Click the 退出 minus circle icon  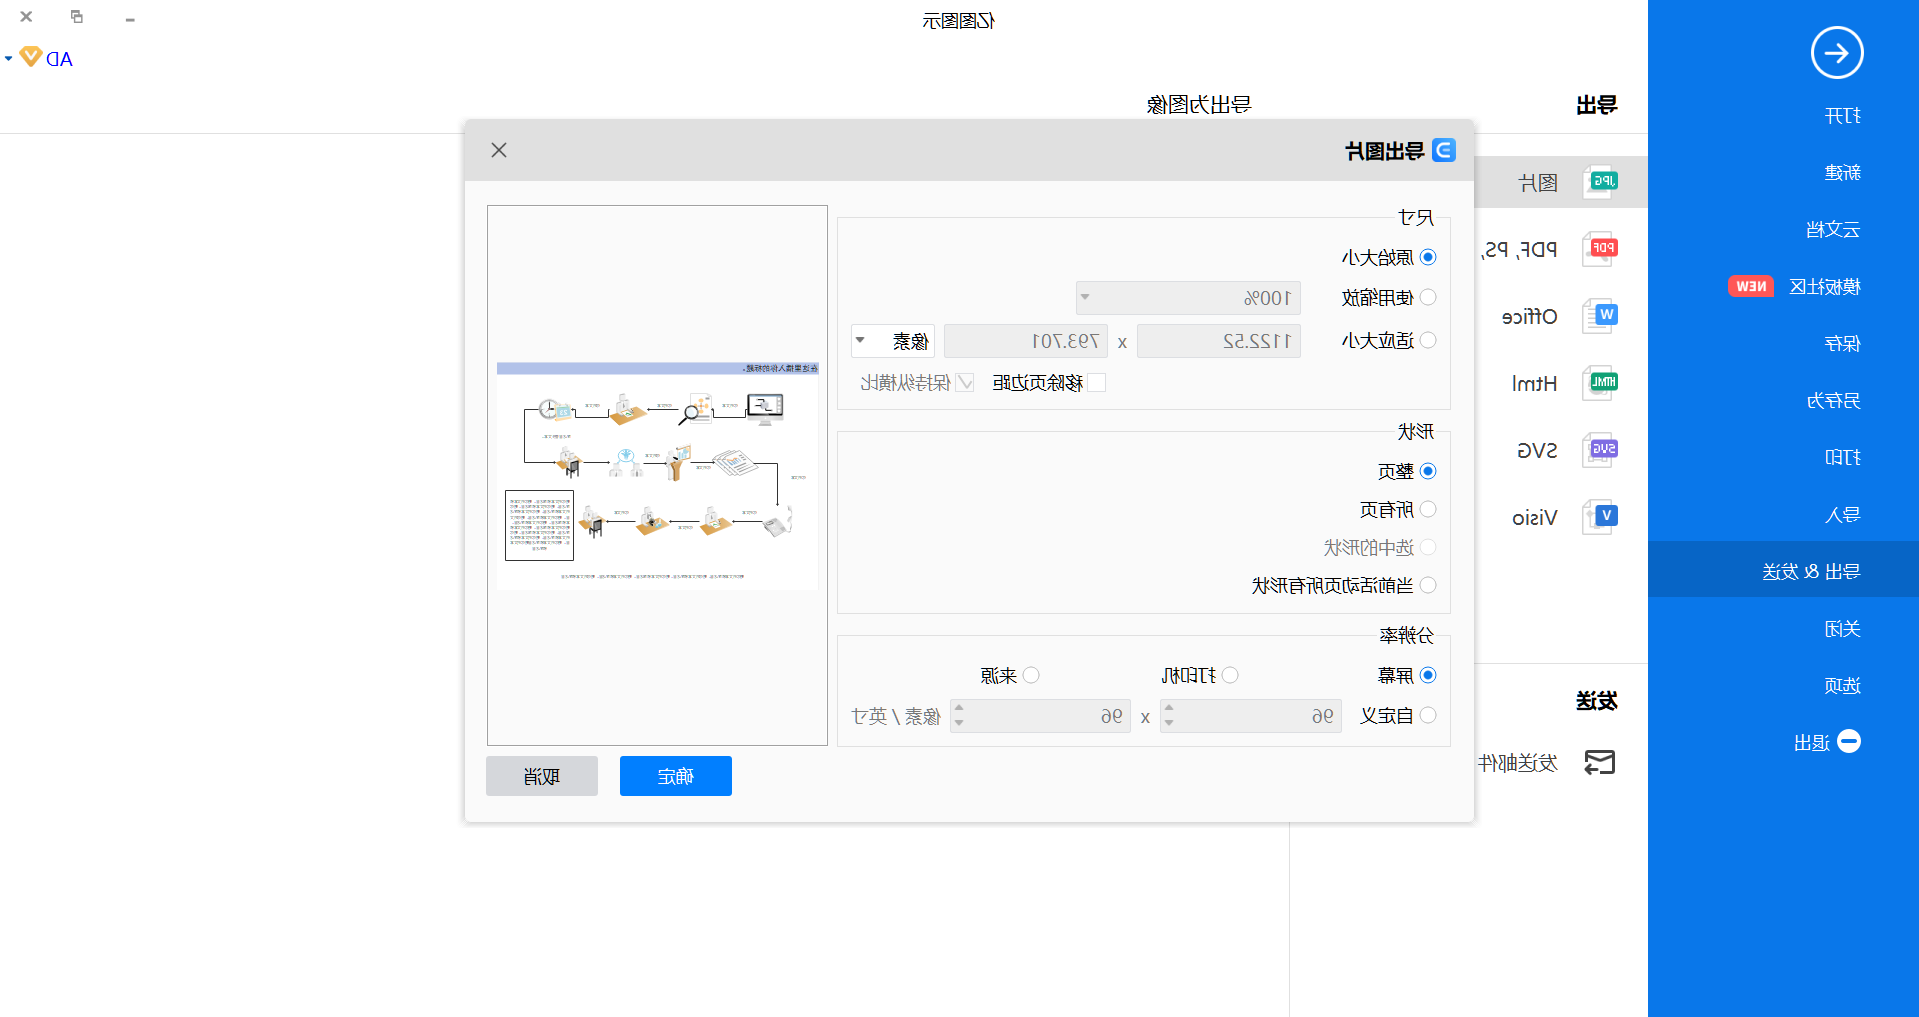click(1849, 741)
